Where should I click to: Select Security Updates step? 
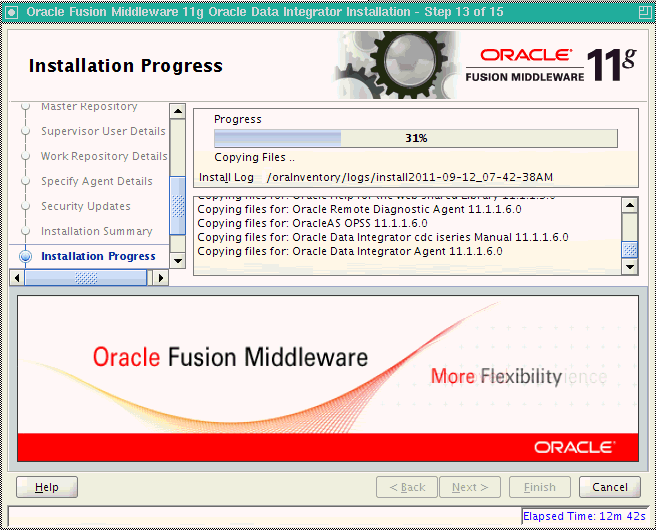point(86,206)
